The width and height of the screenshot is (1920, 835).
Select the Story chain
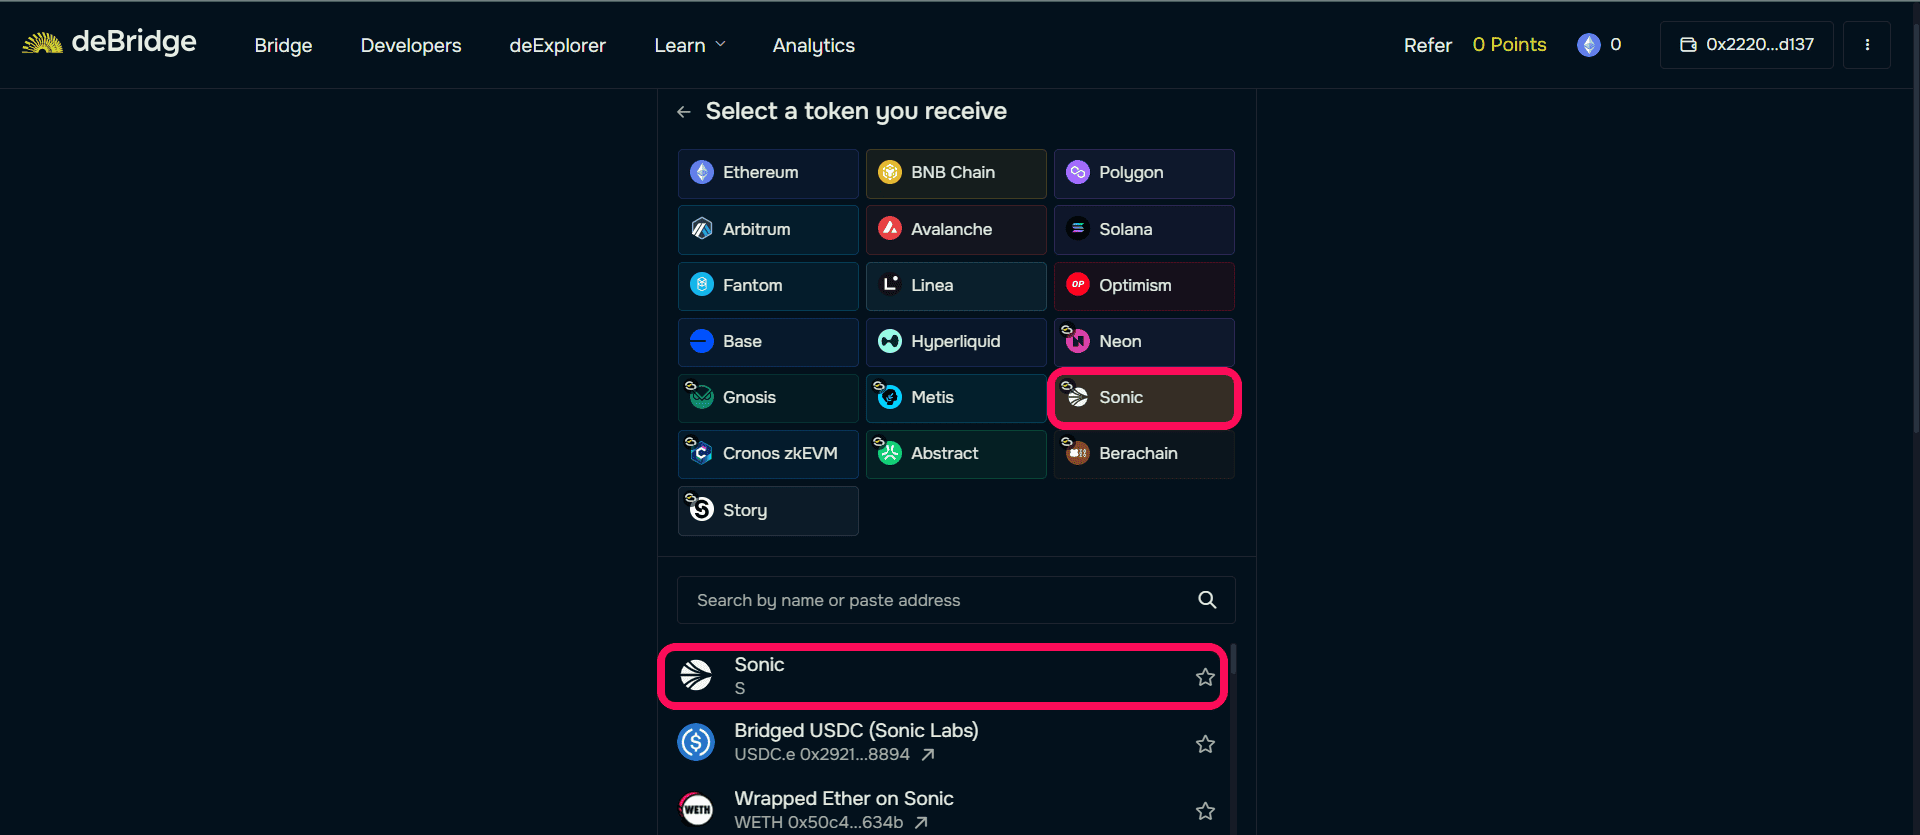pyautogui.click(x=768, y=511)
